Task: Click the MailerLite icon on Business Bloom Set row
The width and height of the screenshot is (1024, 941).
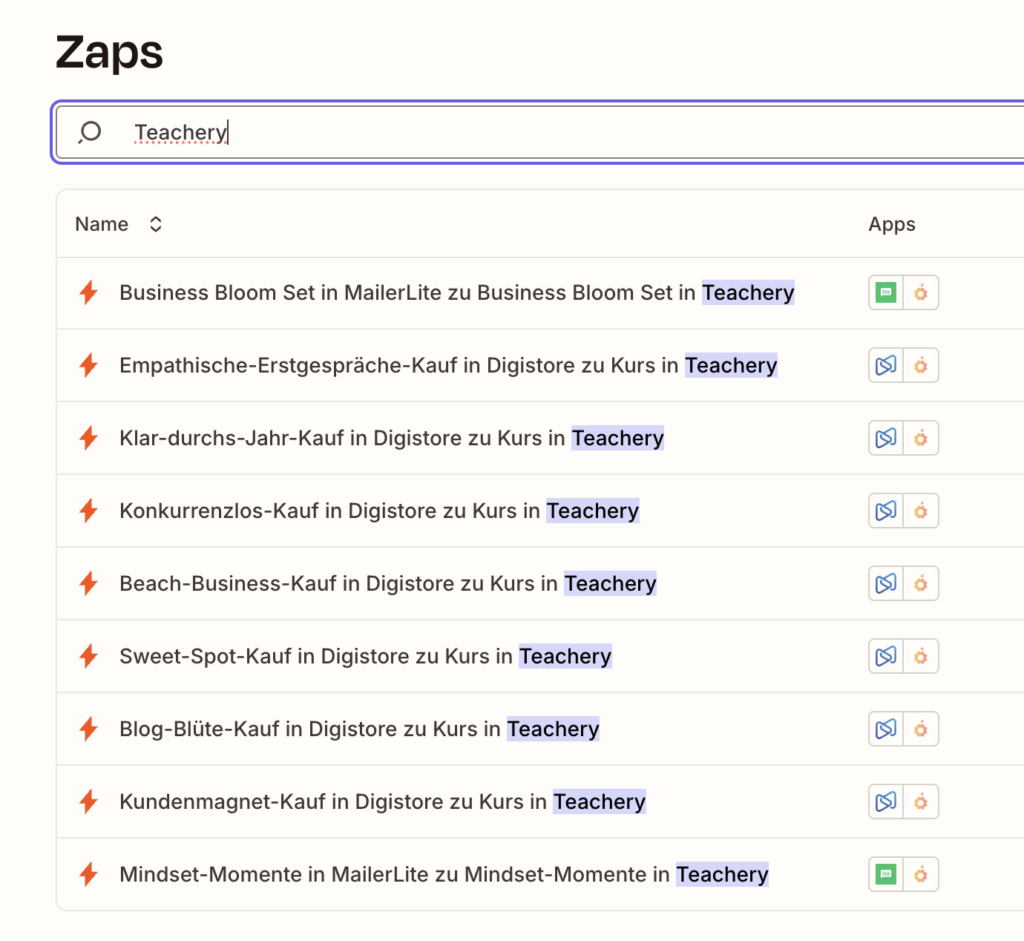Action: click(884, 292)
